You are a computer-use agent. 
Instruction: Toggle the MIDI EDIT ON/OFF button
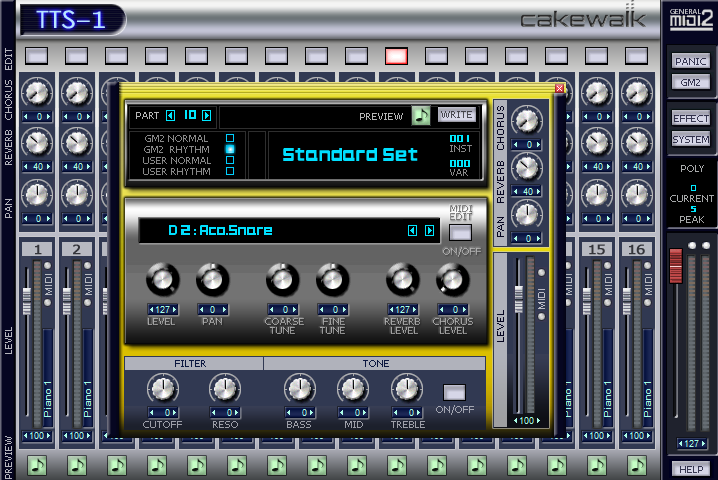pos(460,233)
